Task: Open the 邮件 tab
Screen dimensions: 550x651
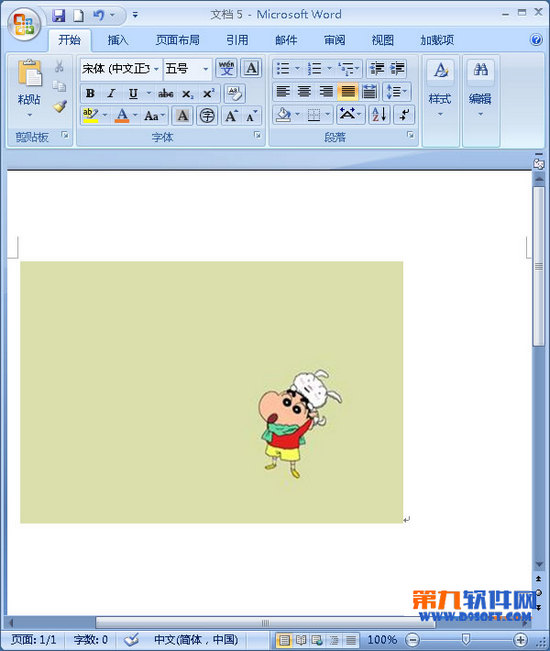Action: click(x=286, y=40)
